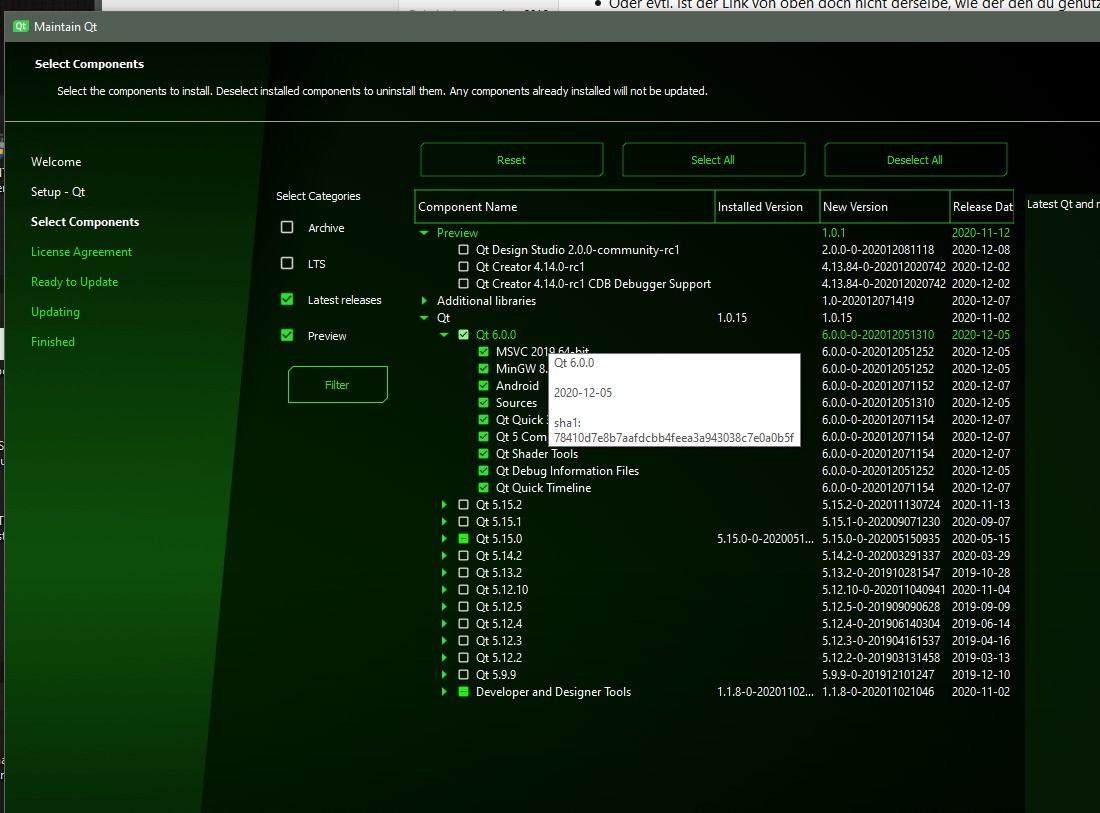
Task: Check the Qt 5.13.2 checkbox
Action: 463,572
